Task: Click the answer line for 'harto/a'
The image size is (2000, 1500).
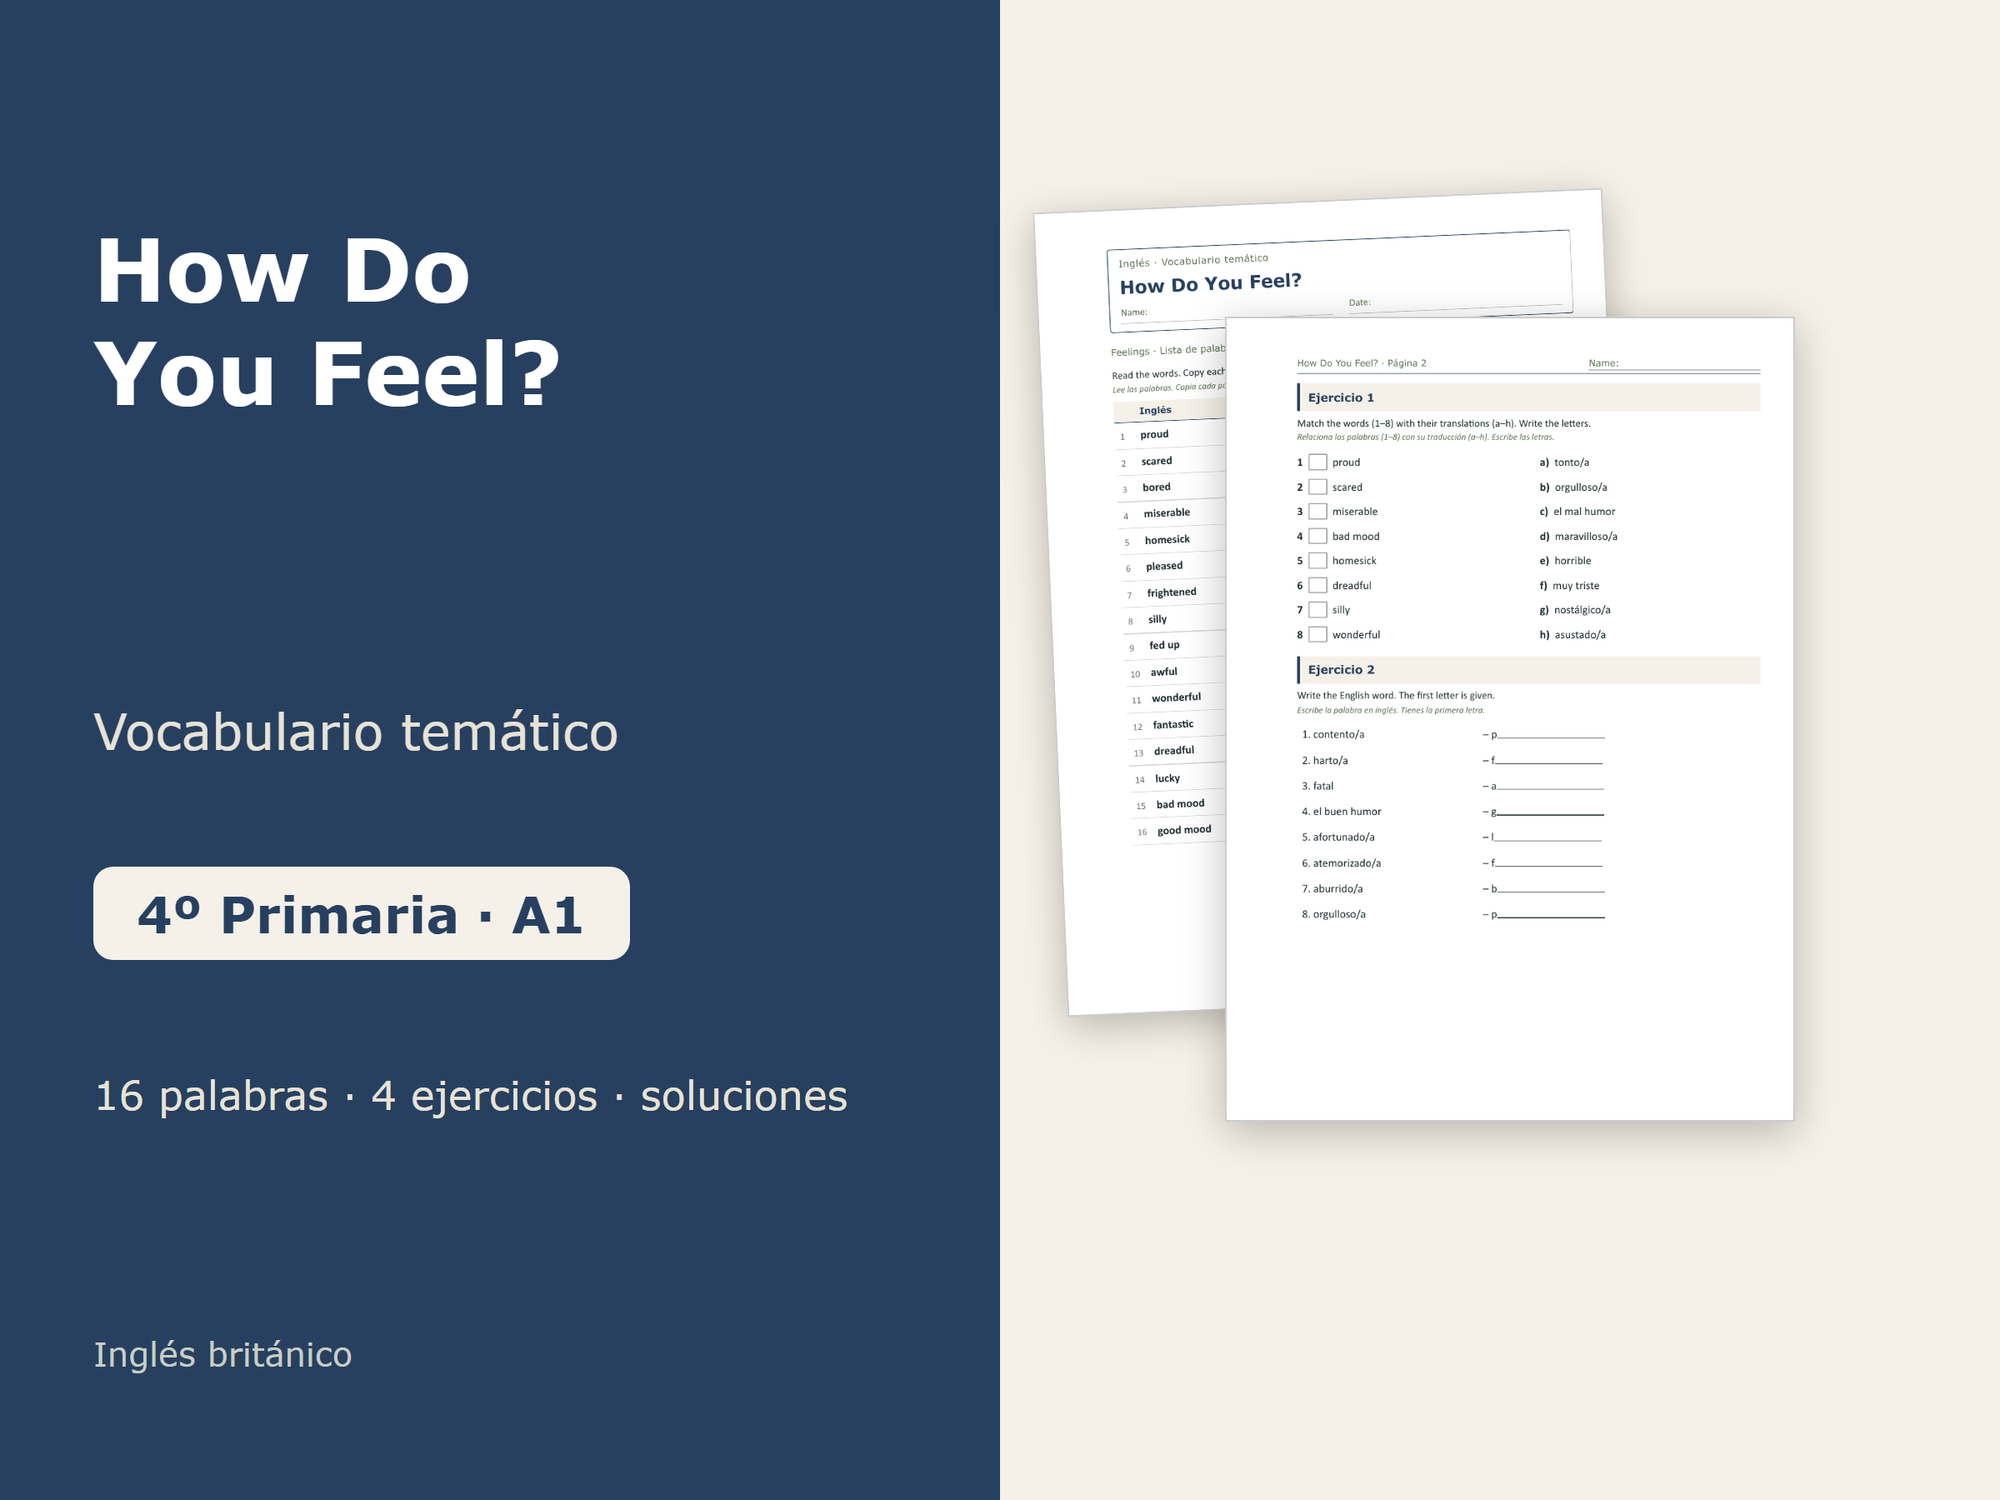Action: coord(1549,761)
